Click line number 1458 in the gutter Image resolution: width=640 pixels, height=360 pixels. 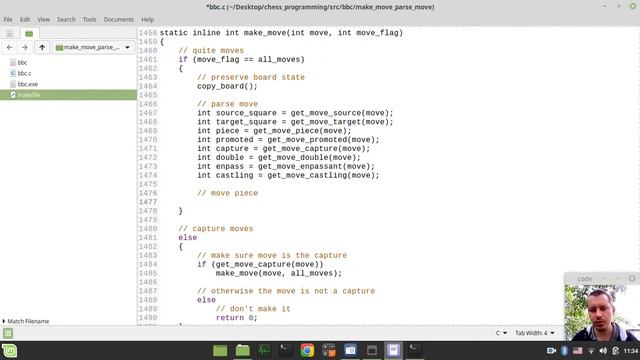click(x=147, y=33)
